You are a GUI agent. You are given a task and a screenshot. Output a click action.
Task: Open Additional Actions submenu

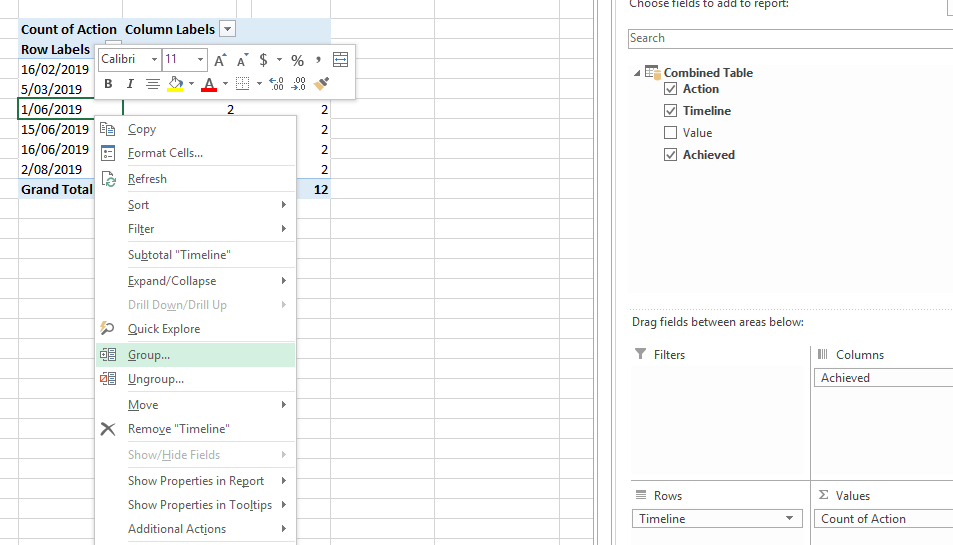pyautogui.click(x=196, y=529)
